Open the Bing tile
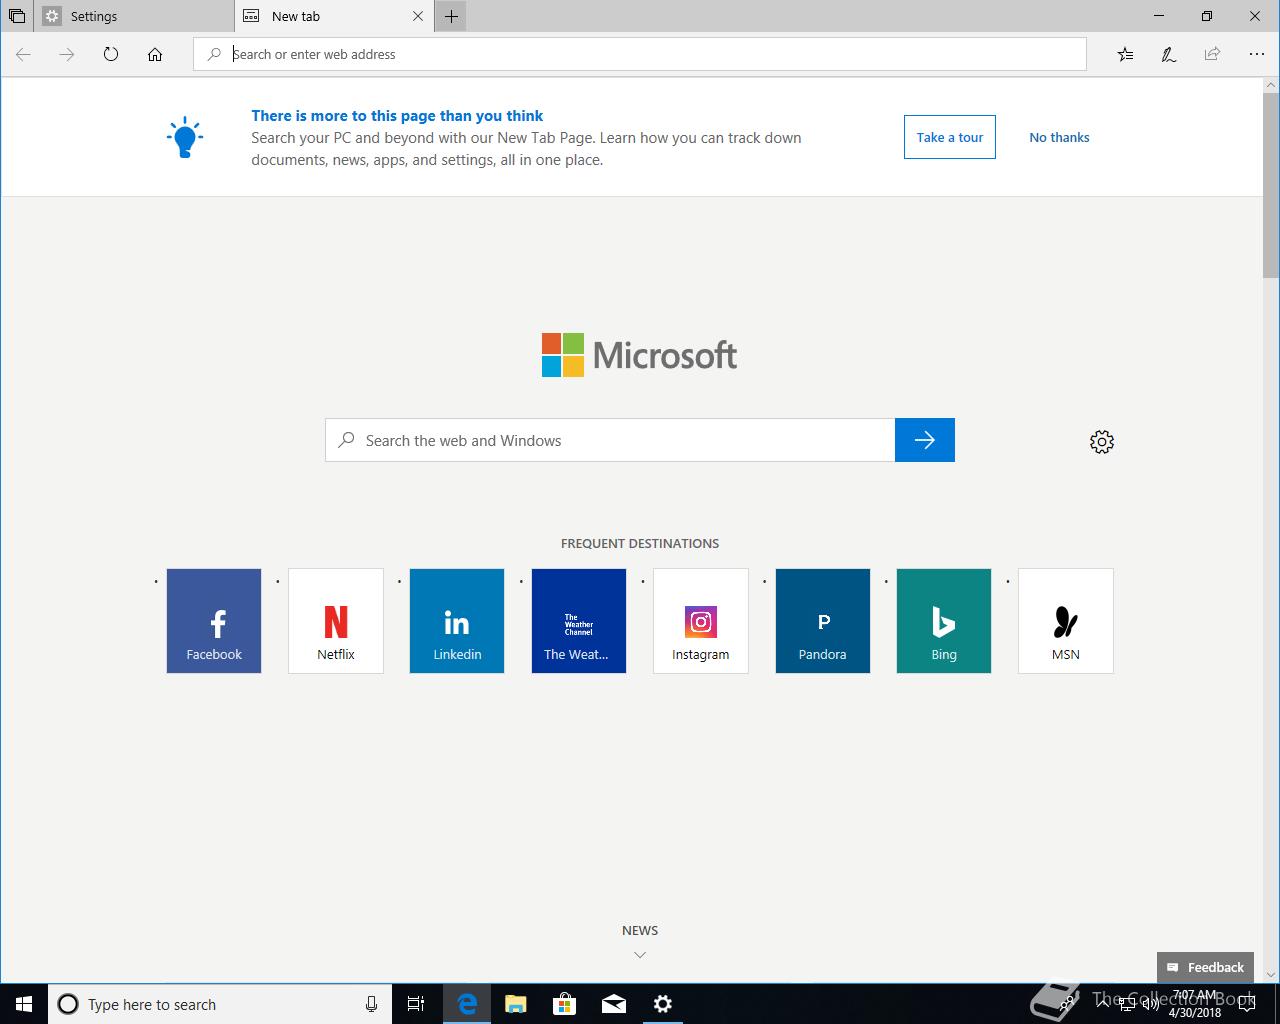1280x1024 pixels. [x=944, y=621]
